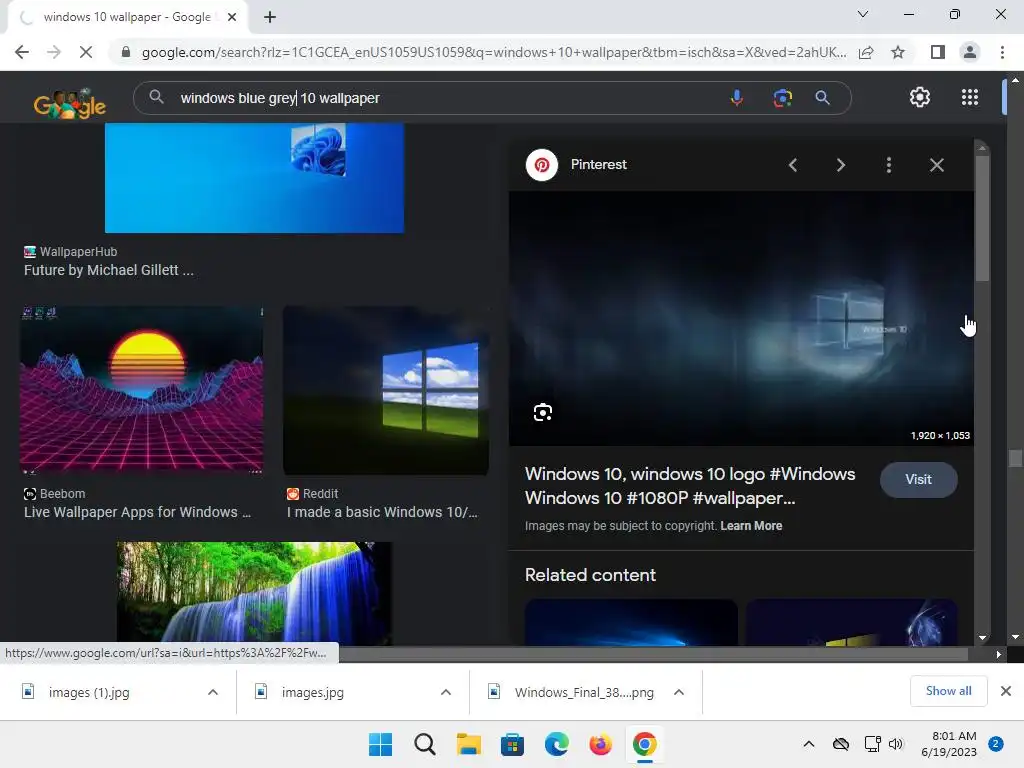Open Live Wallpaper Apps for Windows link
Image resolution: width=1024 pixels, height=768 pixels.
point(137,512)
